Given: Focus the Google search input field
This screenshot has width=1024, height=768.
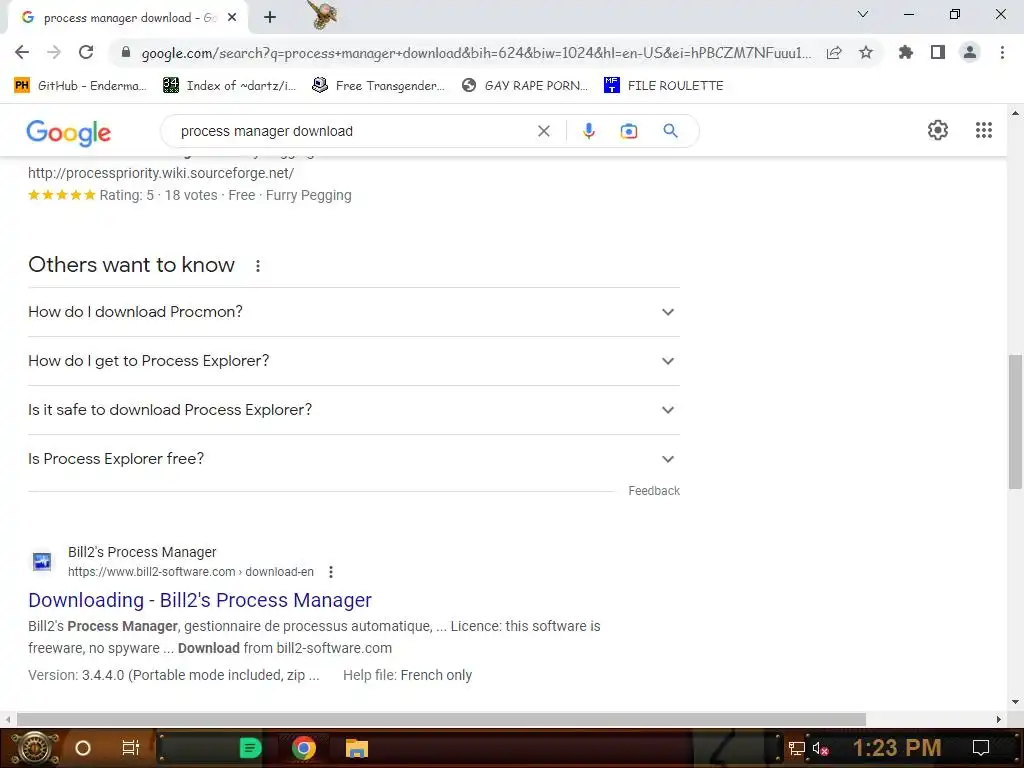Looking at the screenshot, I should (353, 131).
